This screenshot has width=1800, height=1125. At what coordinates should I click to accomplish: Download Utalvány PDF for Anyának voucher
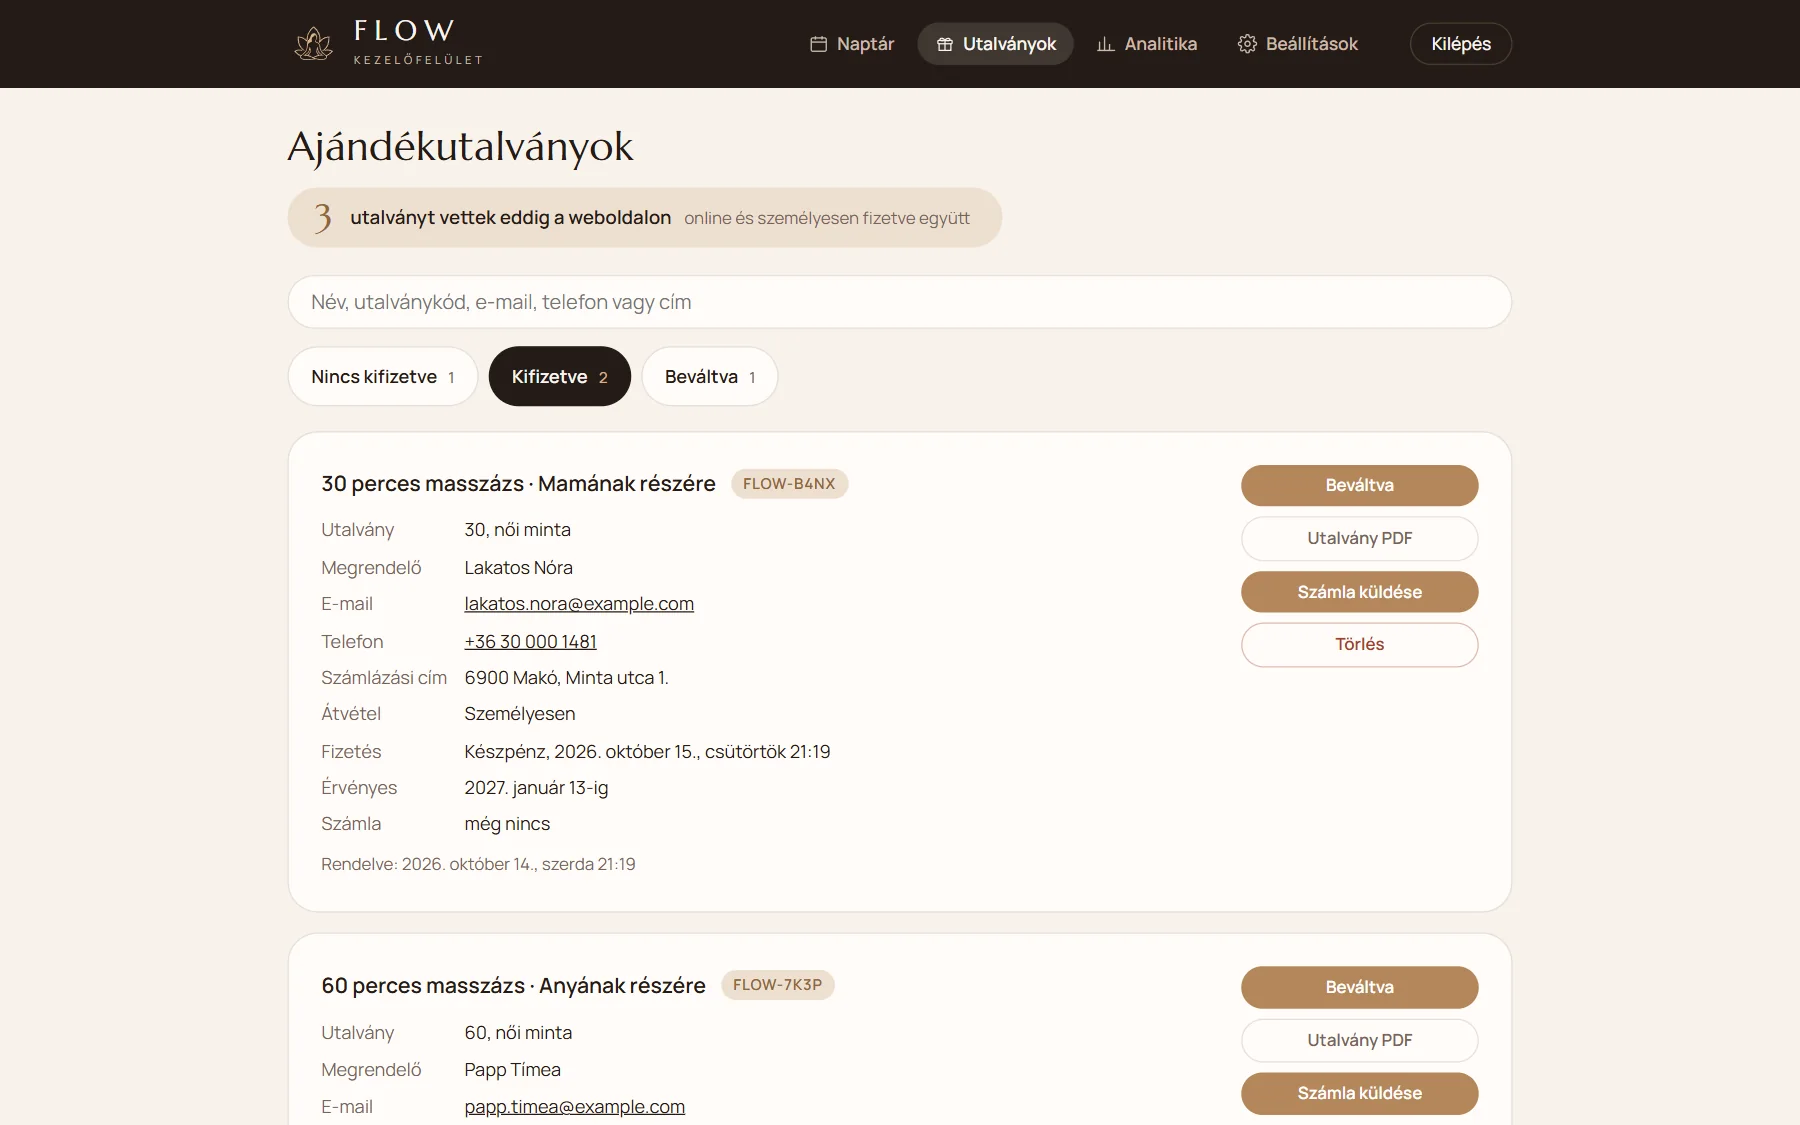pos(1359,1040)
